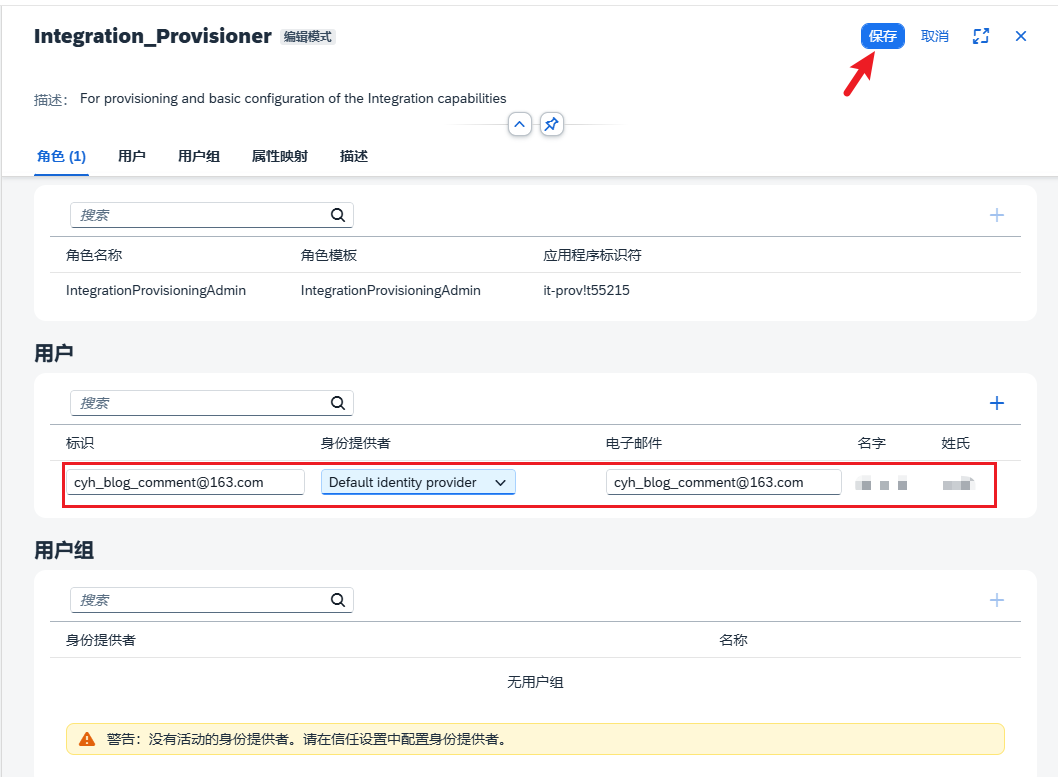Viewport: 1058px width, 777px height.
Task: Open the 属性映射 tab
Action: click(x=279, y=156)
